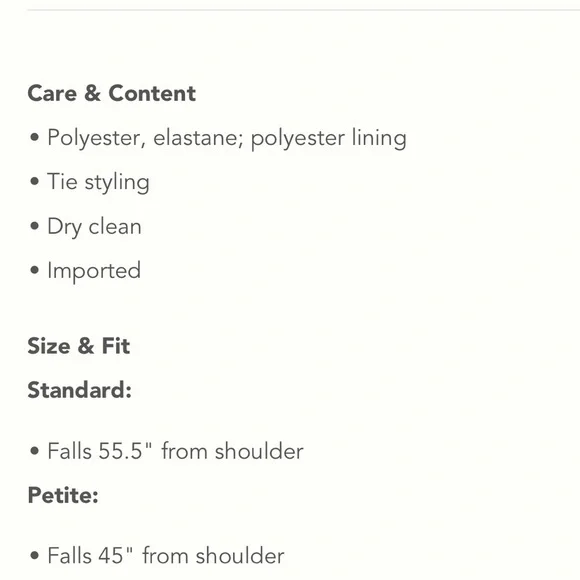Click the horizontal divider line at top

coord(303,10)
